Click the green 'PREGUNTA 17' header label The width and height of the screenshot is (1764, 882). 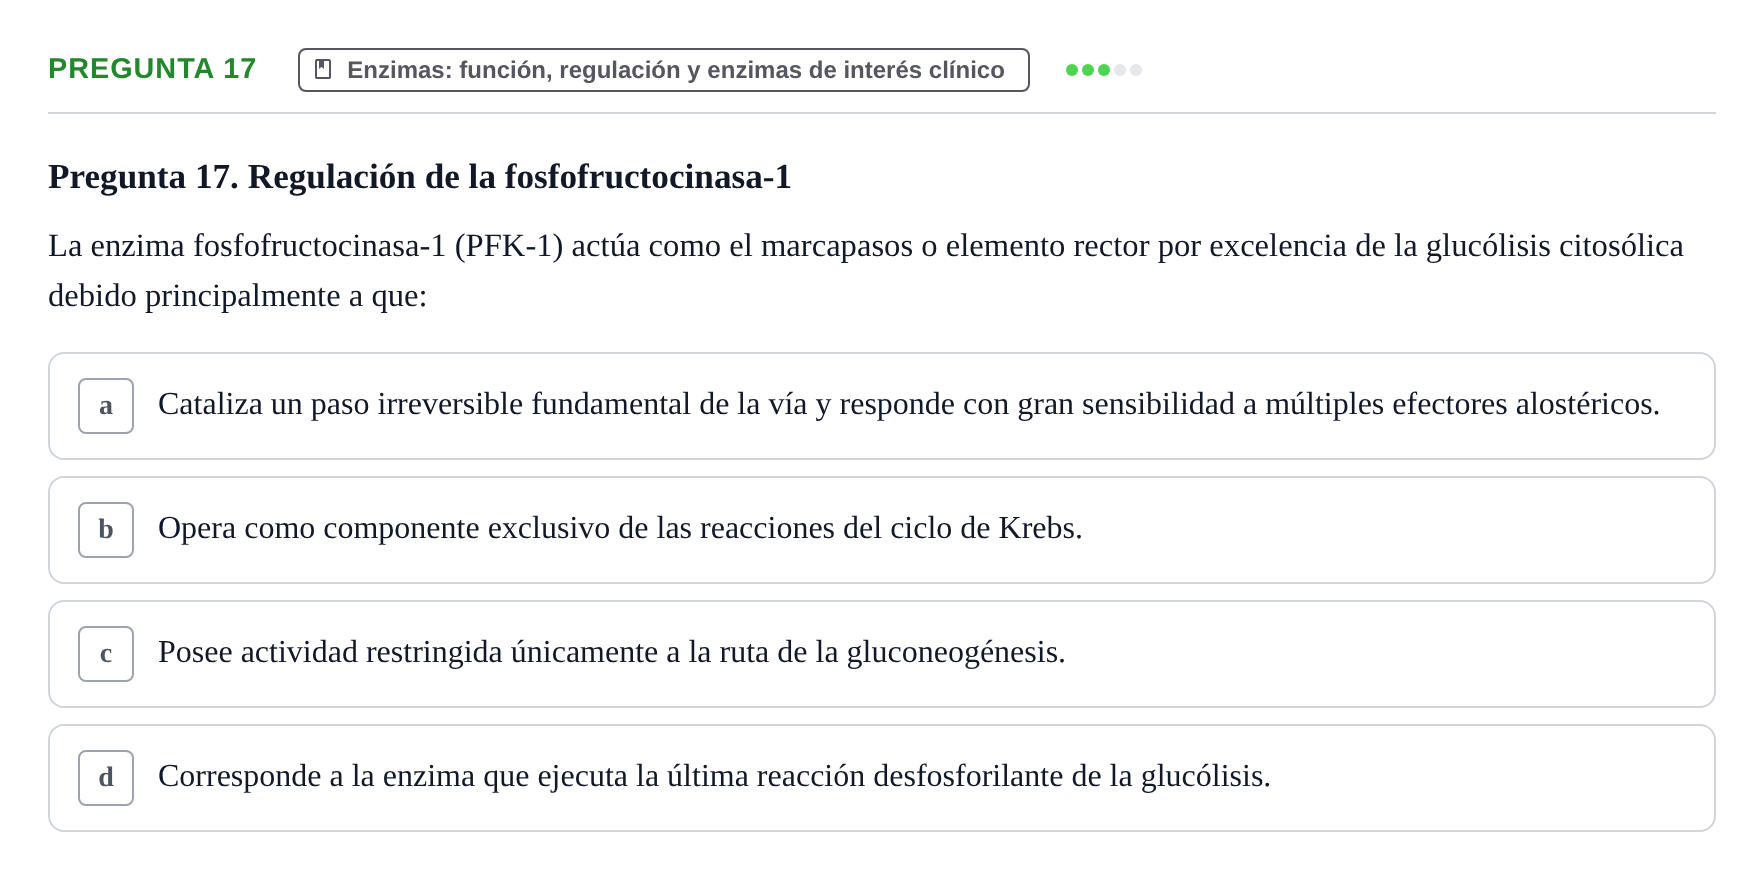(x=152, y=68)
